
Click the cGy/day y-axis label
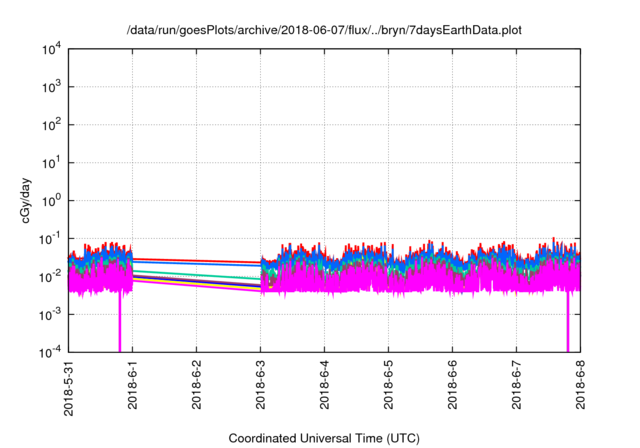pyautogui.click(x=26, y=201)
